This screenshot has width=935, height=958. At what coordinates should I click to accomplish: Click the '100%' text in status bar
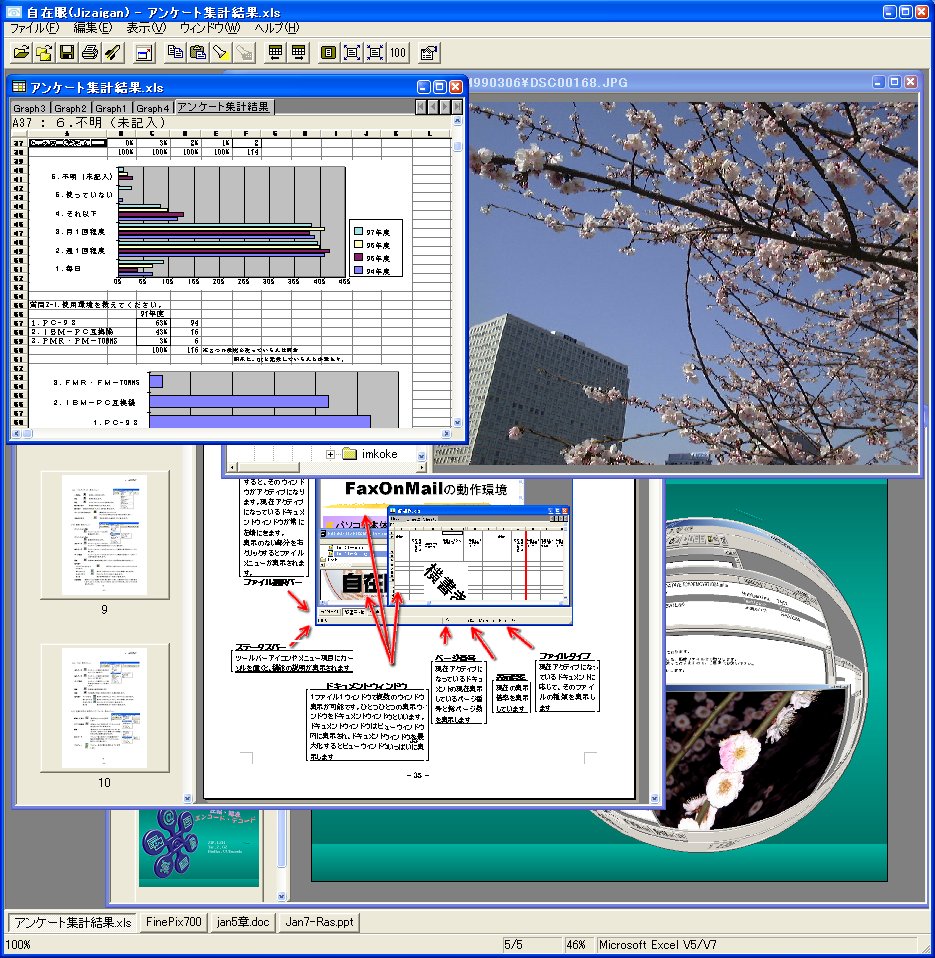18,945
